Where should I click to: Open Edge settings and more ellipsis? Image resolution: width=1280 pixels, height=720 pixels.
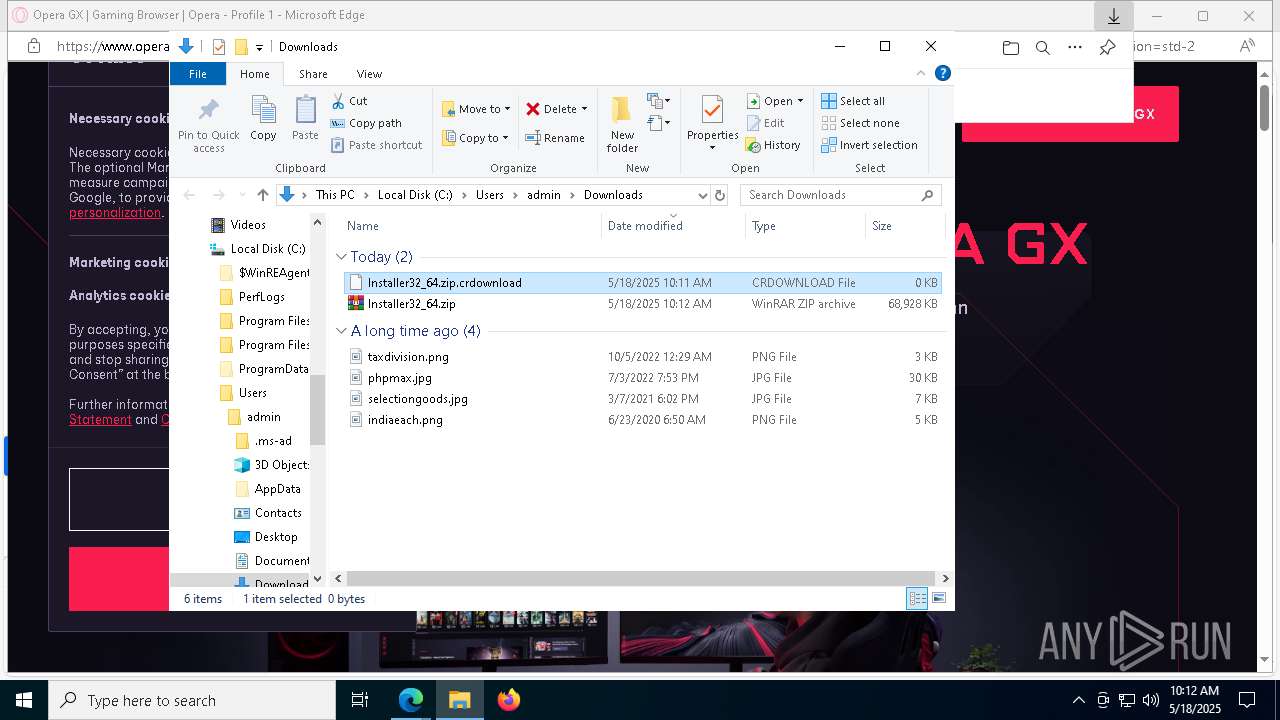pyautogui.click(x=1075, y=47)
